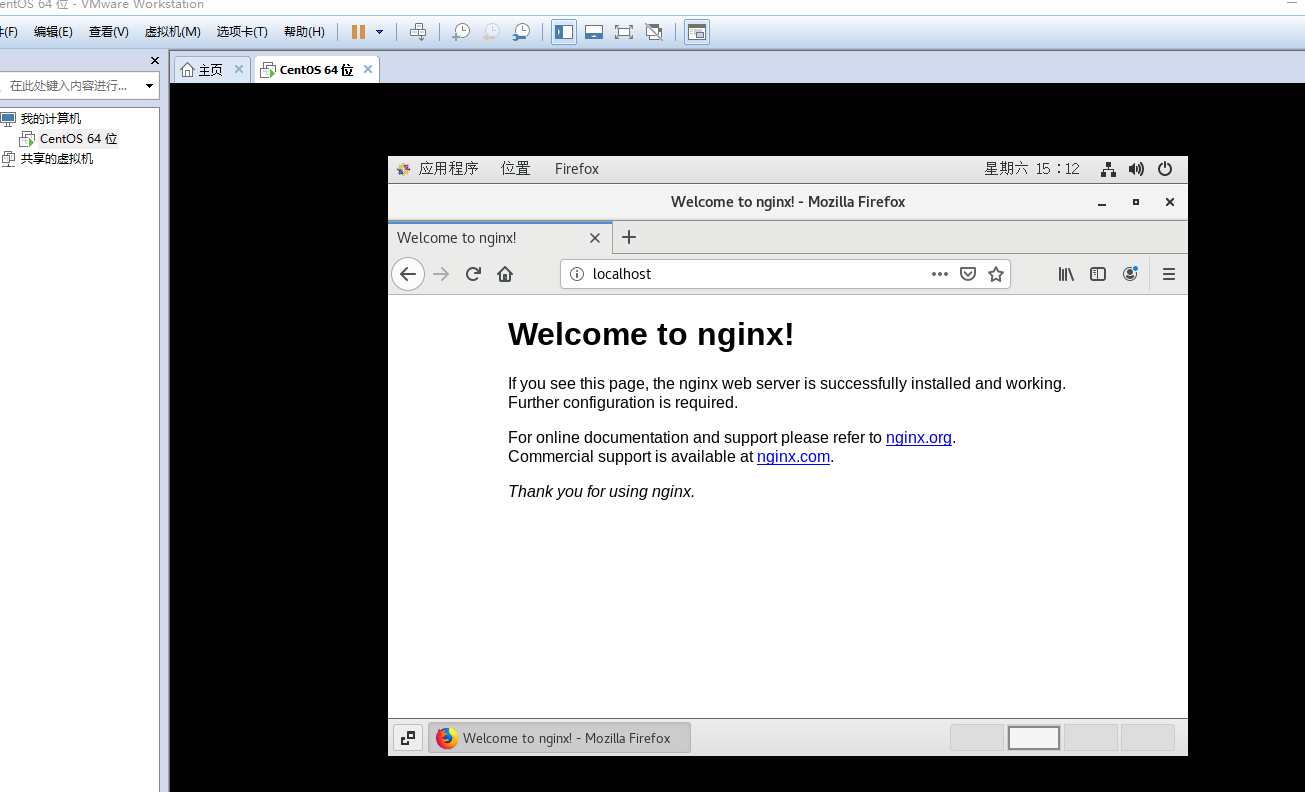Switch to Unity mode
Viewport: 1305px width, 792px height.
(654, 32)
